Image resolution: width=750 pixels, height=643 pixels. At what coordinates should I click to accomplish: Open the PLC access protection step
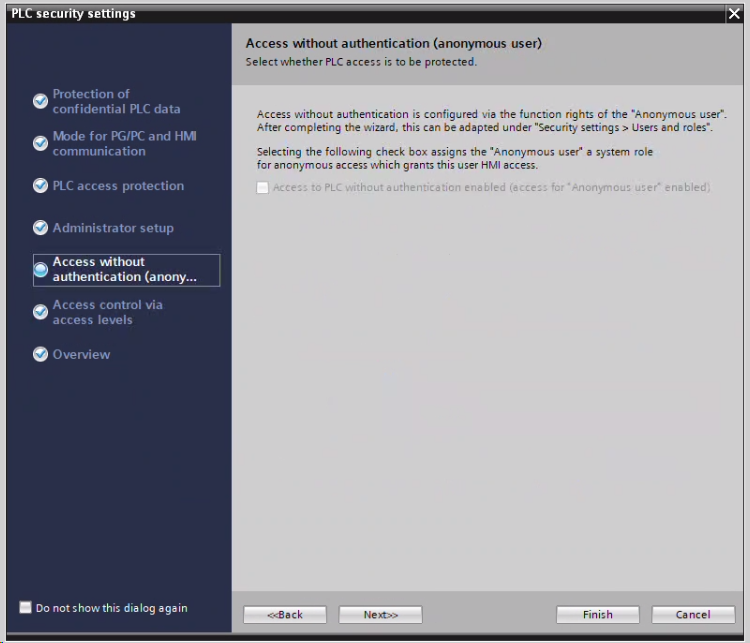(x=118, y=186)
